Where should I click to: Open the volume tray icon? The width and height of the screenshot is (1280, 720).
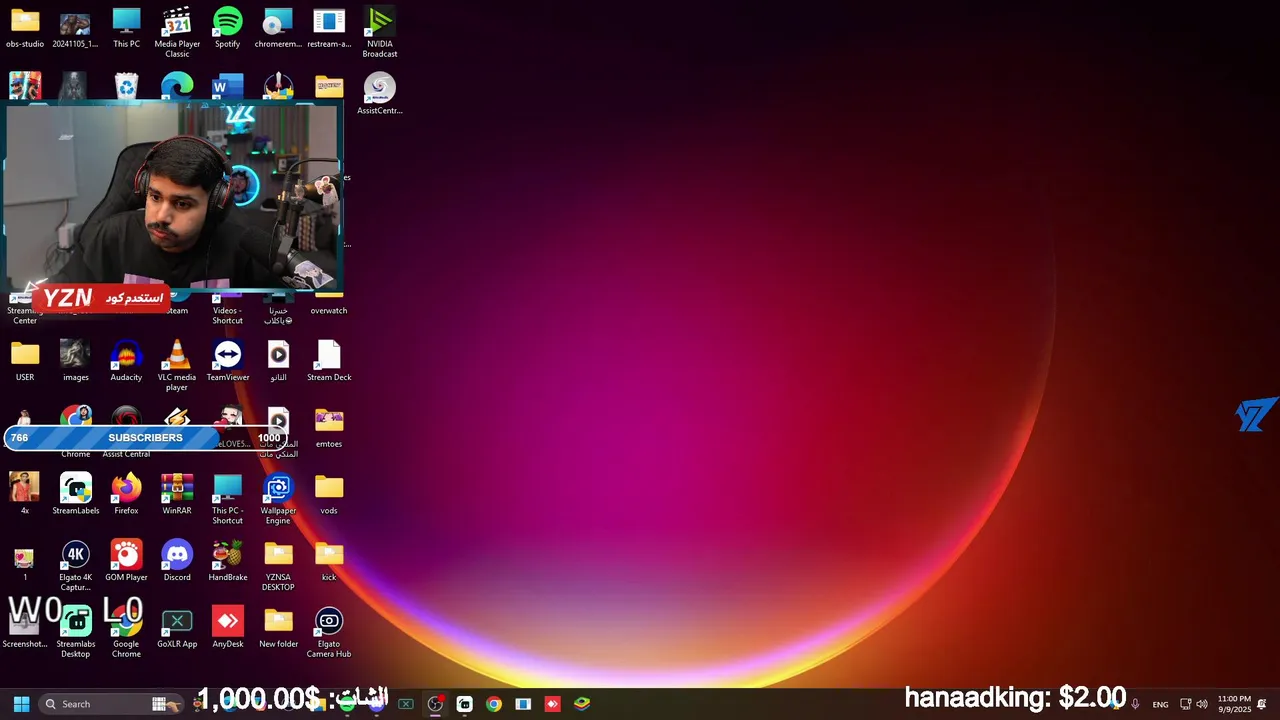point(1202,704)
